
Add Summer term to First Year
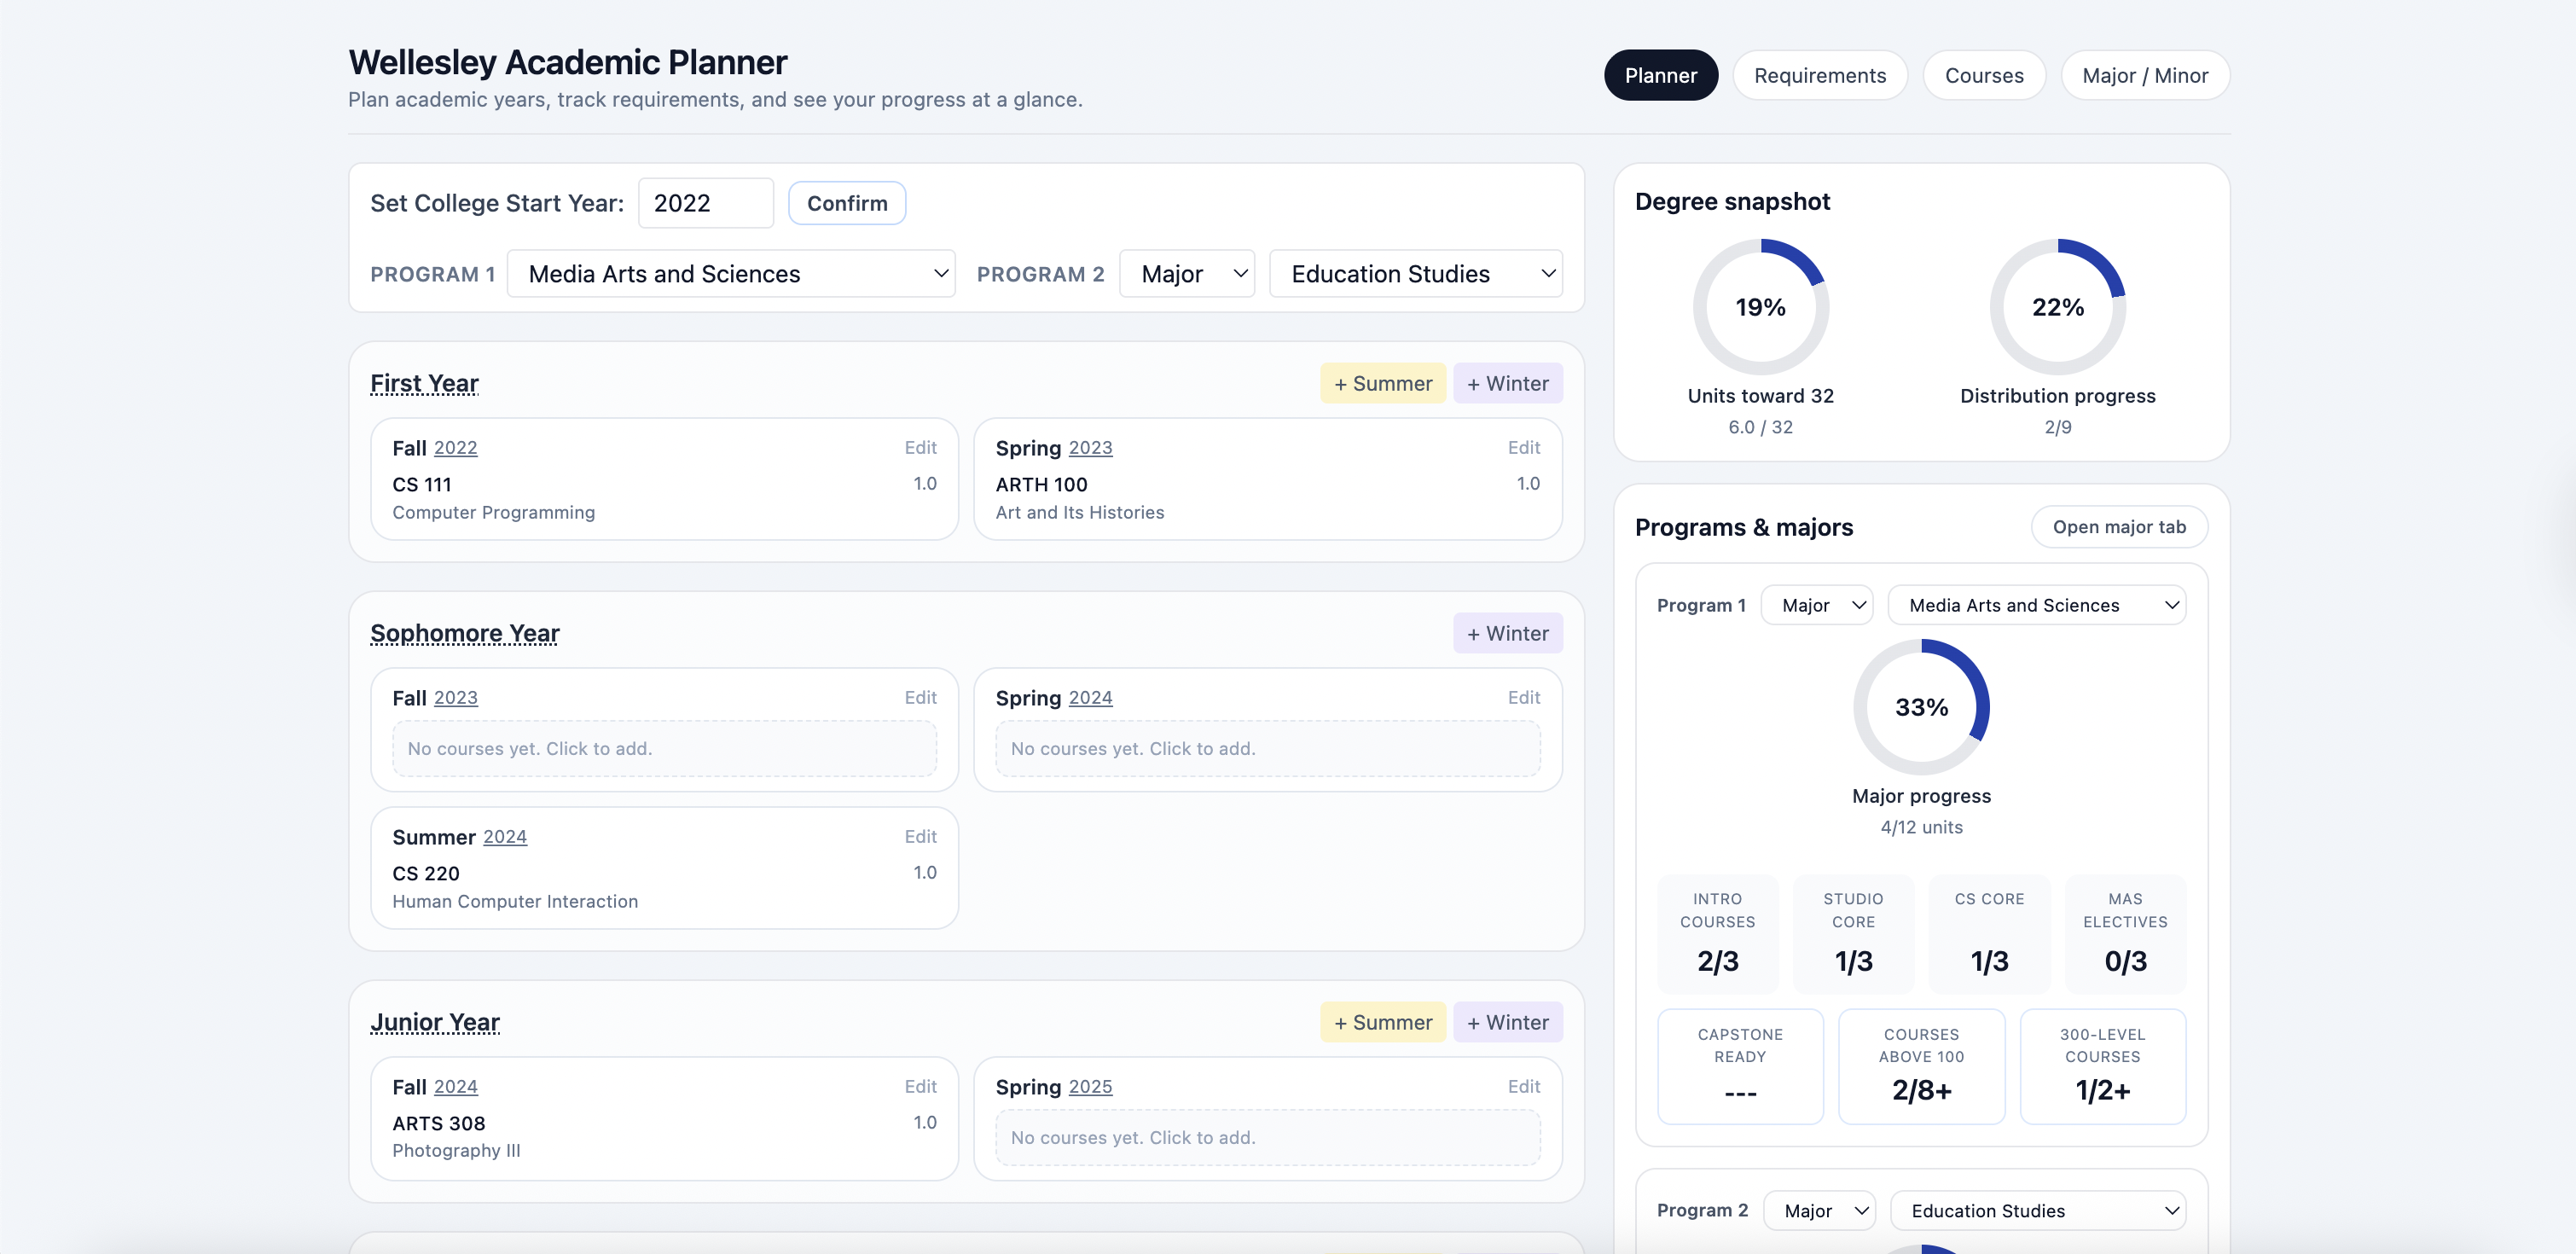tap(1383, 383)
